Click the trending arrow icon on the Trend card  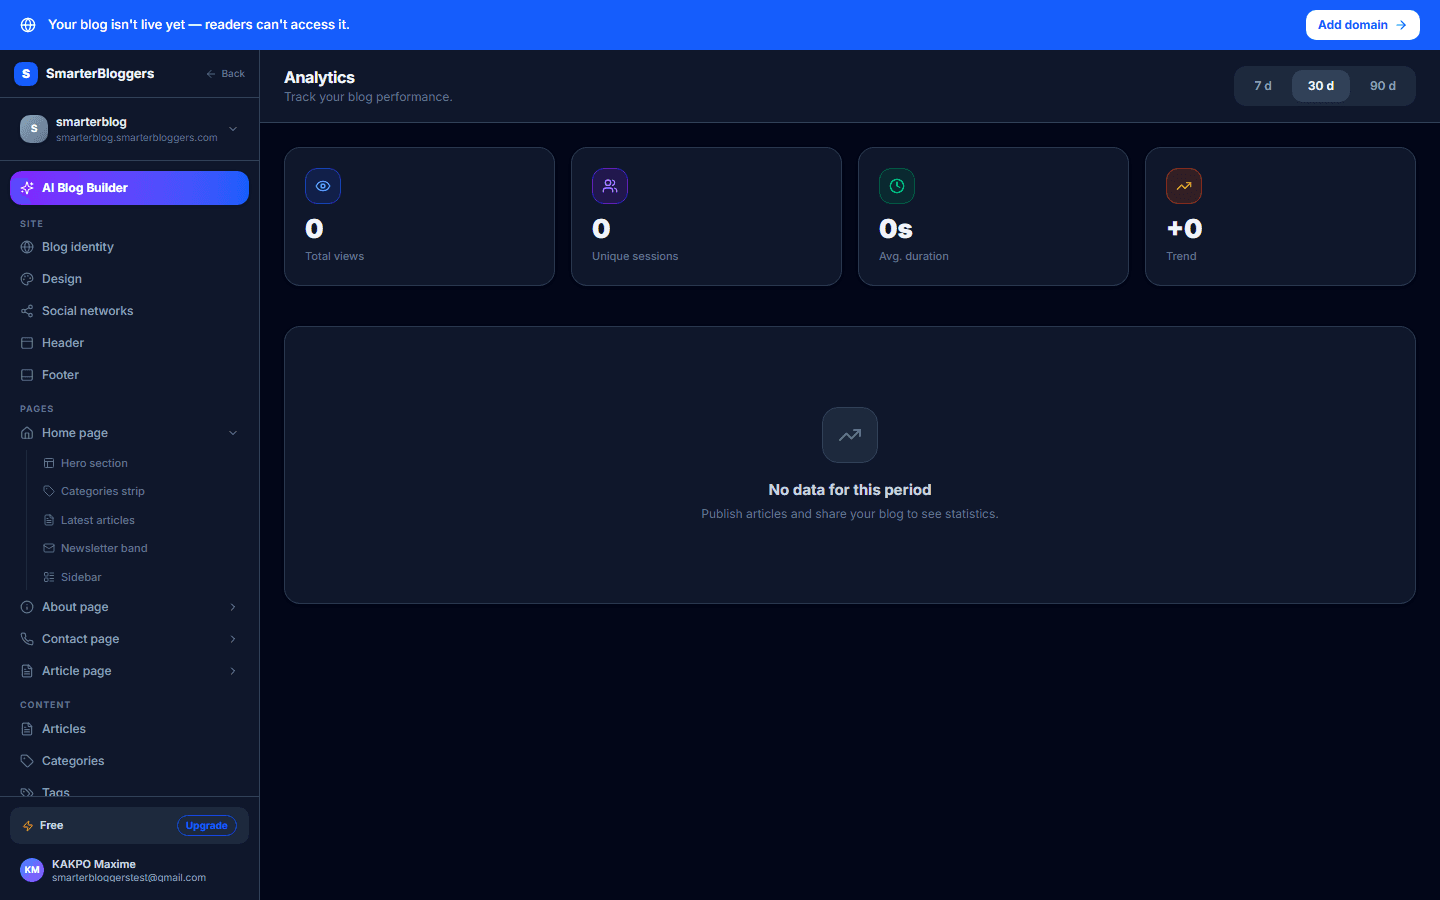tap(1184, 186)
